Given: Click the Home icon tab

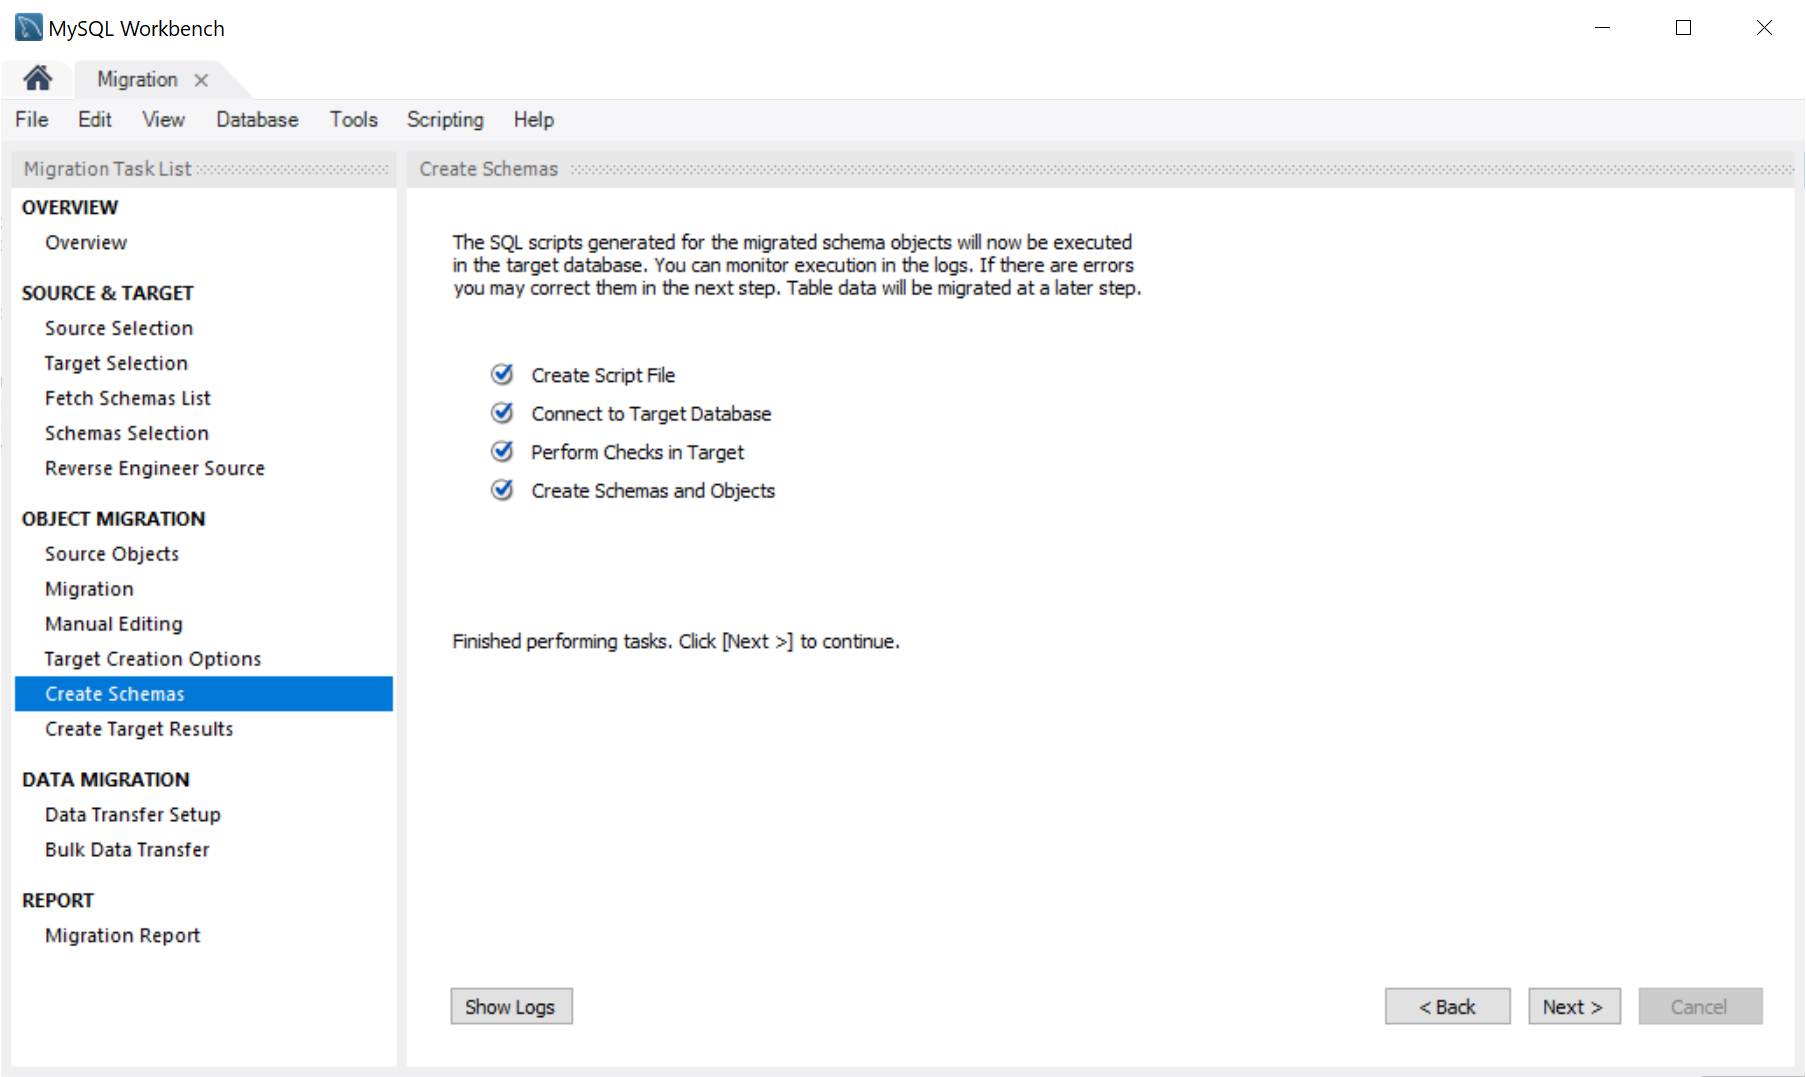Looking at the screenshot, I should (38, 78).
